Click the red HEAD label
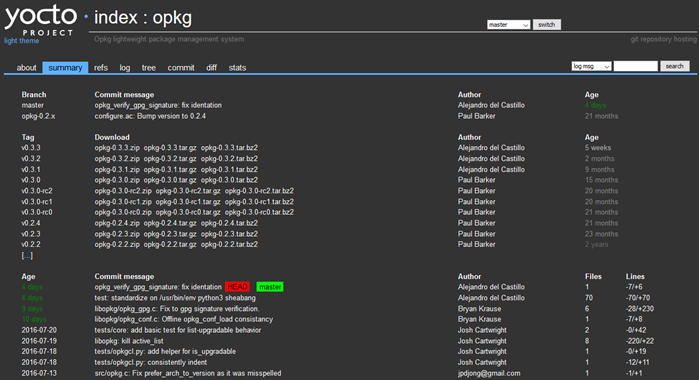 tap(238, 287)
